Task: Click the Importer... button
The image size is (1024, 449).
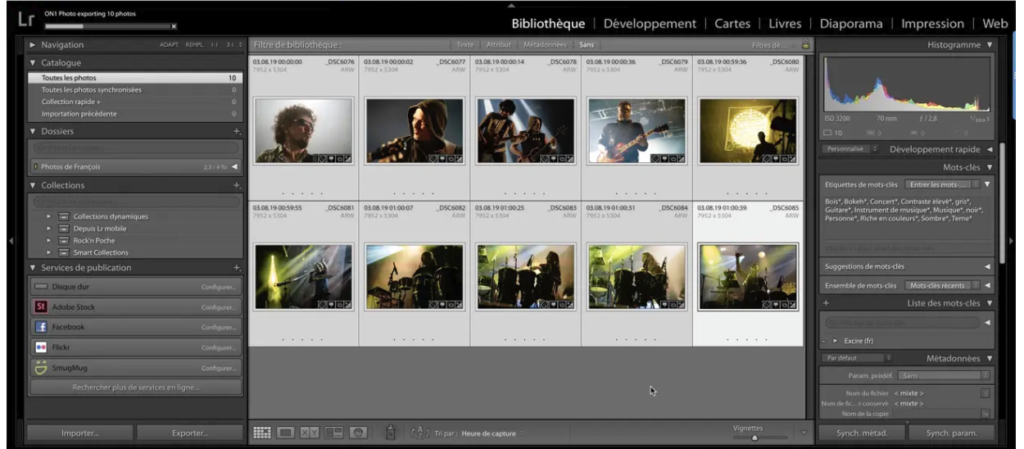Action: click(79, 433)
